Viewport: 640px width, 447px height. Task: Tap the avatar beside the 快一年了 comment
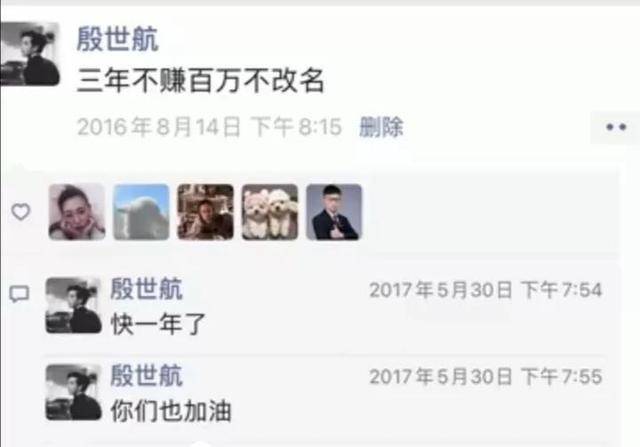[73, 305]
